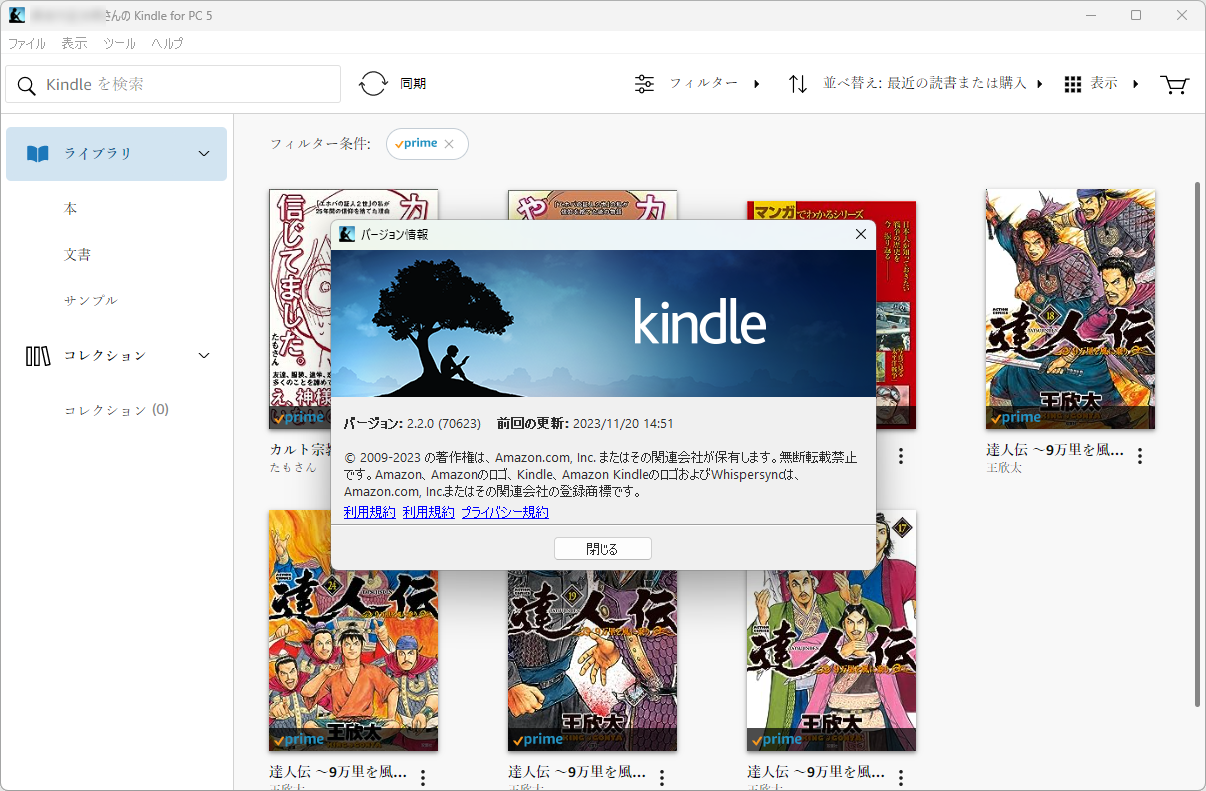Image resolution: width=1206 pixels, height=791 pixels.
Task: Click the search magnifier icon
Action: (x=26, y=84)
